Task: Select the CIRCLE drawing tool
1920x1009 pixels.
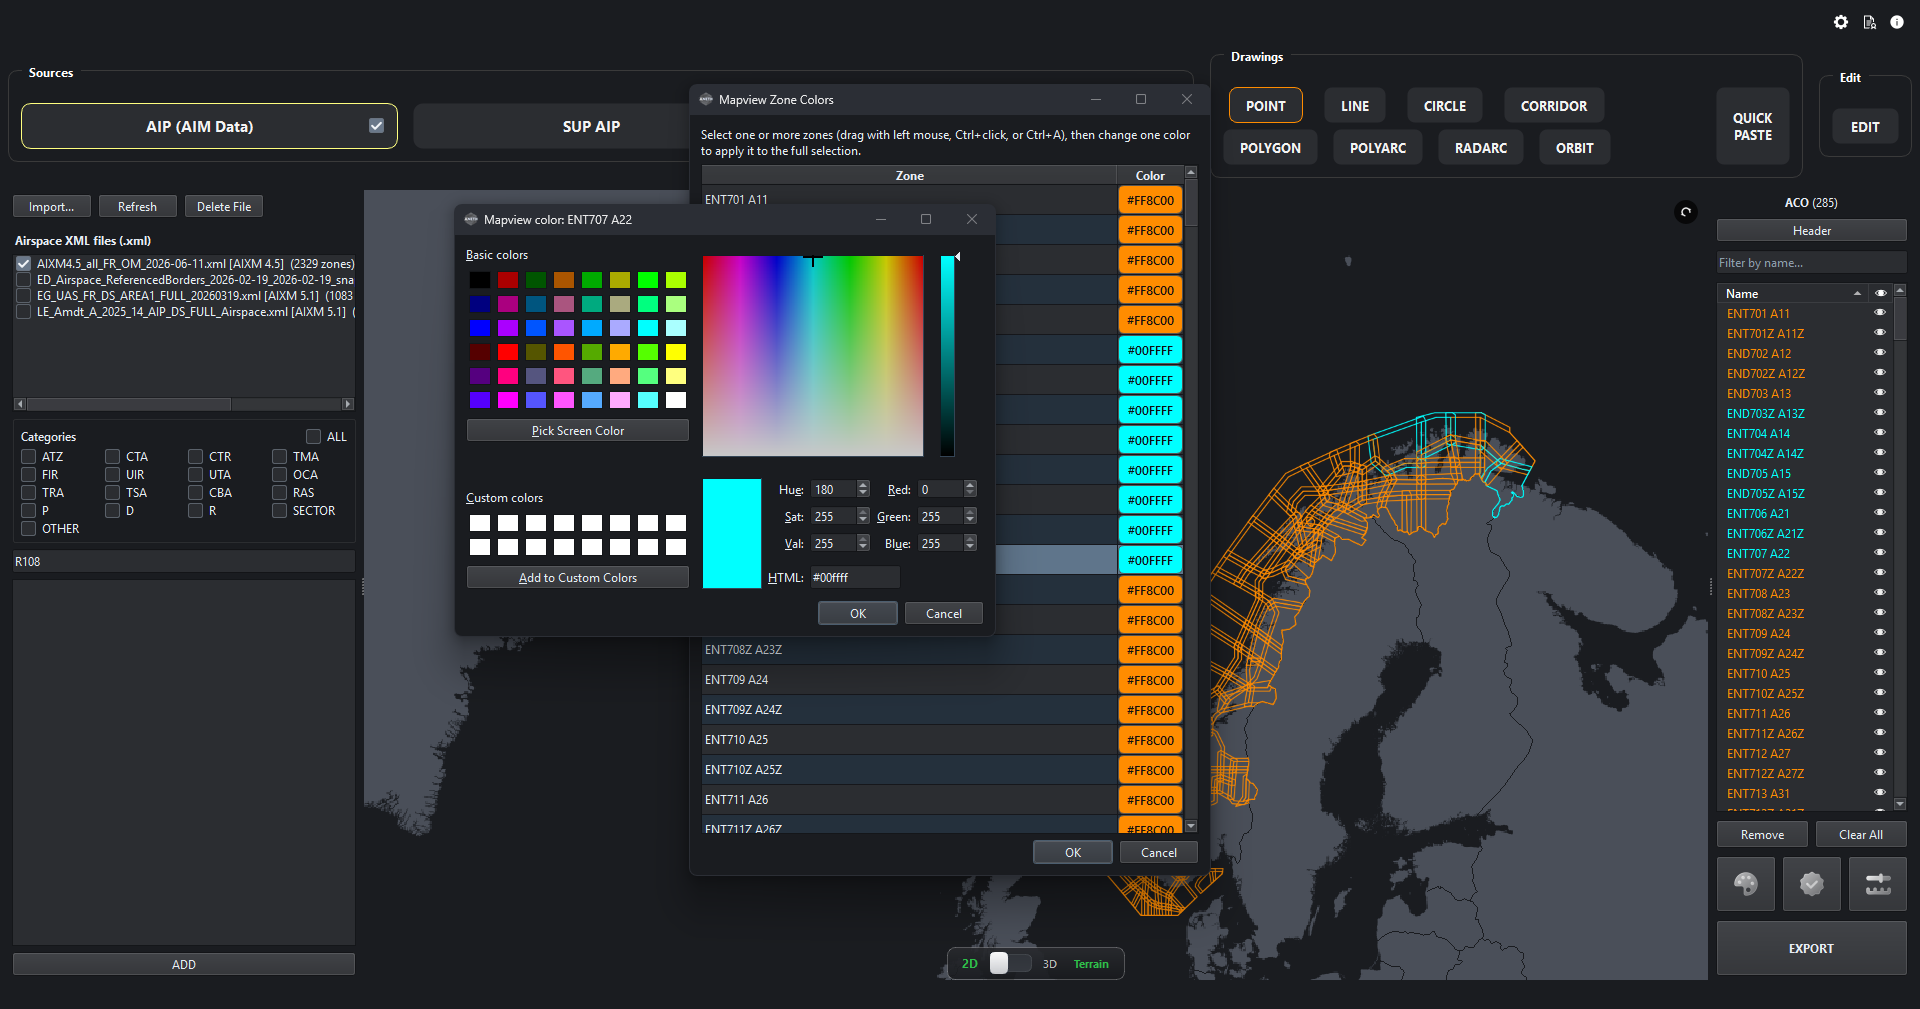Action: tap(1444, 106)
